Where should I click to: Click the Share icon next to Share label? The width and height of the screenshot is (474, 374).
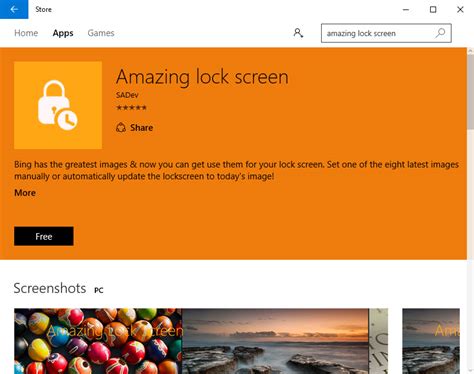click(x=121, y=127)
